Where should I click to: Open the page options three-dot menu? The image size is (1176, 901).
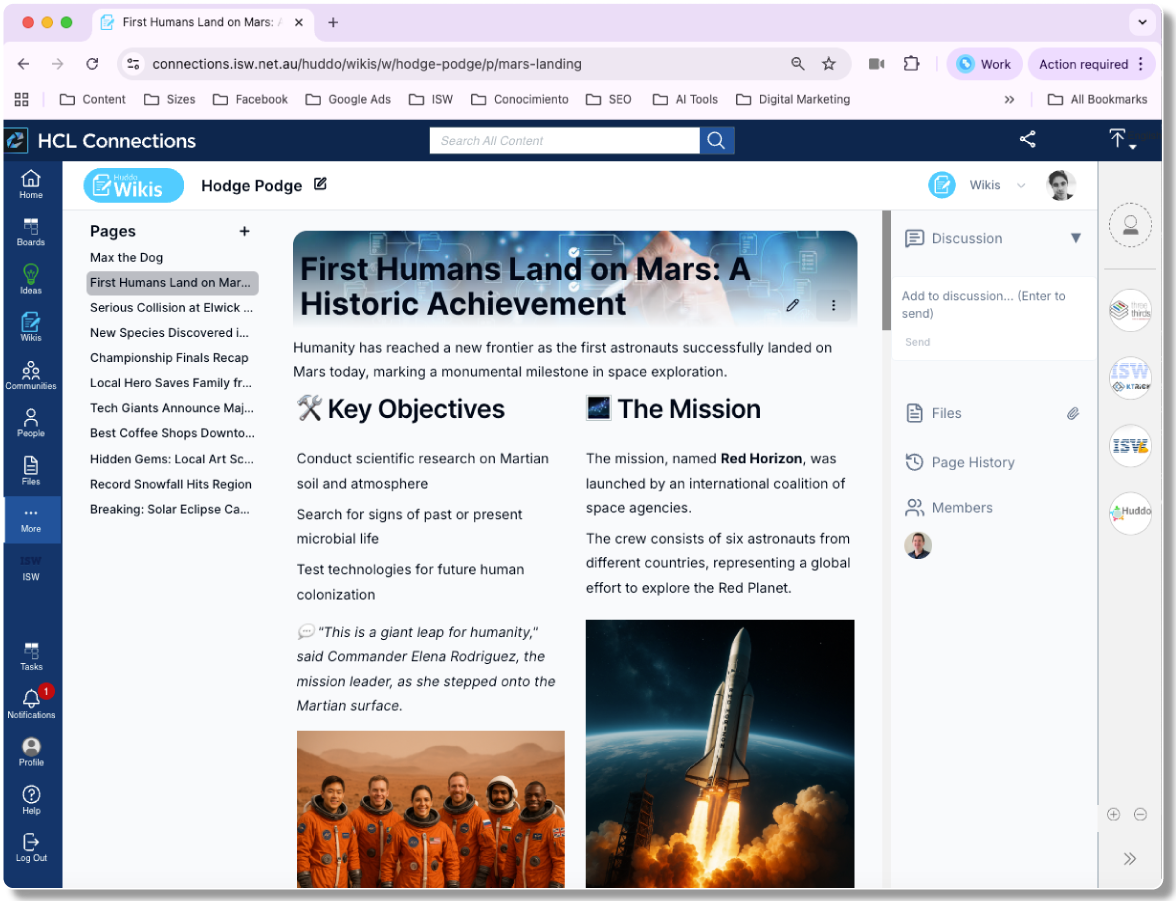[x=833, y=305]
